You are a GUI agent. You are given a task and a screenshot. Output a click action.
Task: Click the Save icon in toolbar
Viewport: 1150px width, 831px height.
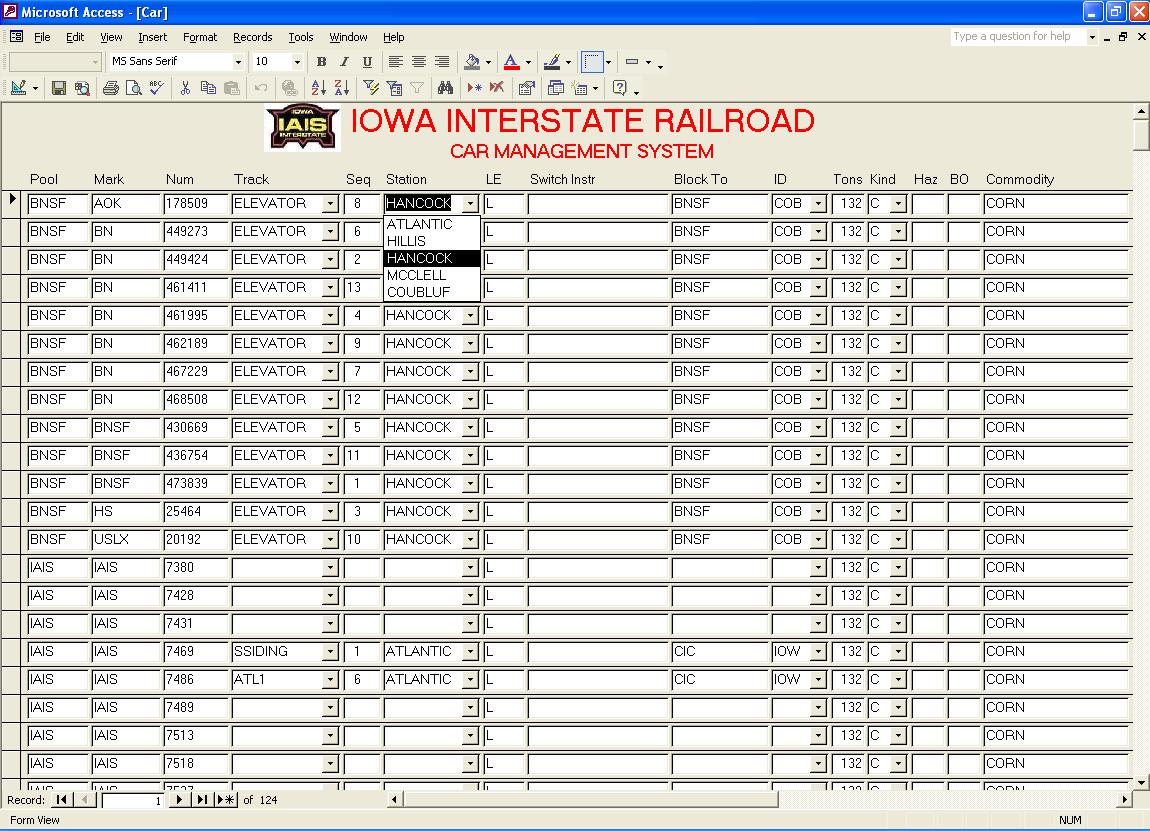[x=59, y=88]
